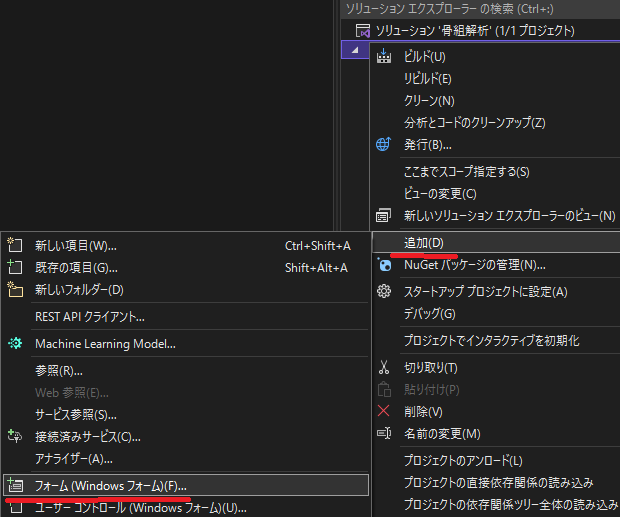Click the gear icon for startup project
Image resolution: width=620 pixels, height=517 pixels.
[x=384, y=292]
